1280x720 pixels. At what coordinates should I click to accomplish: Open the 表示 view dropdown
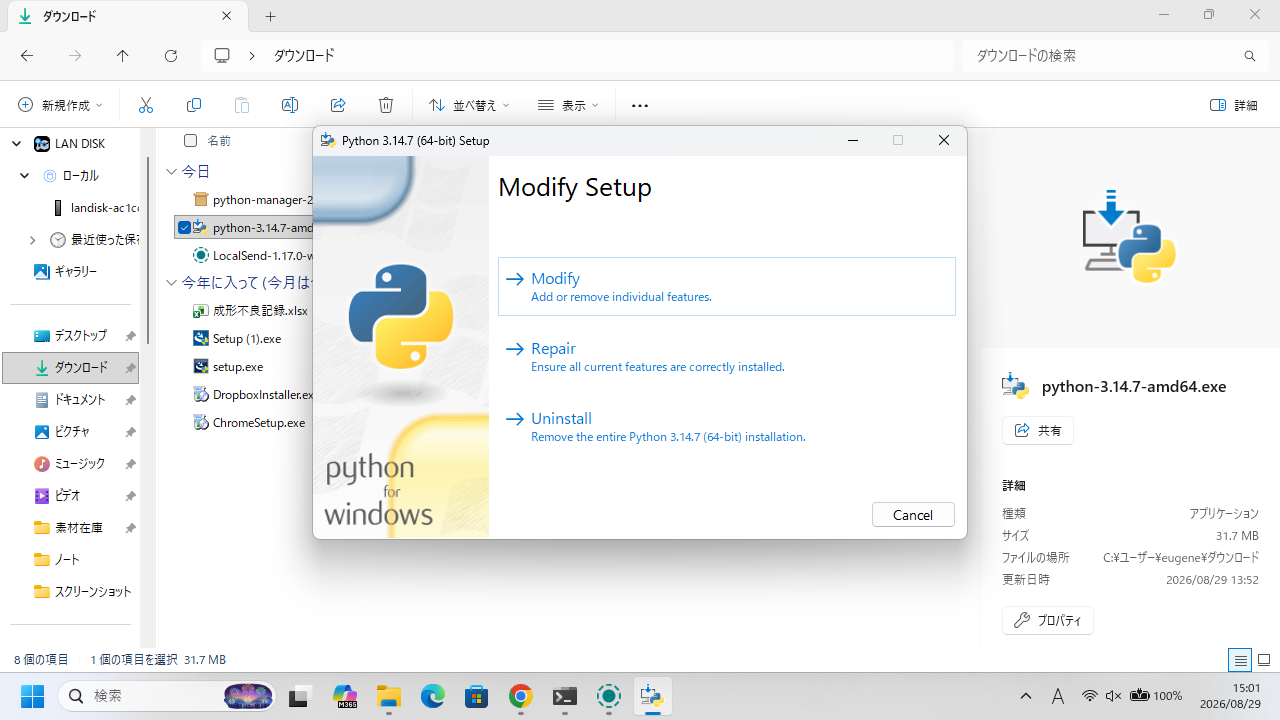pos(568,105)
